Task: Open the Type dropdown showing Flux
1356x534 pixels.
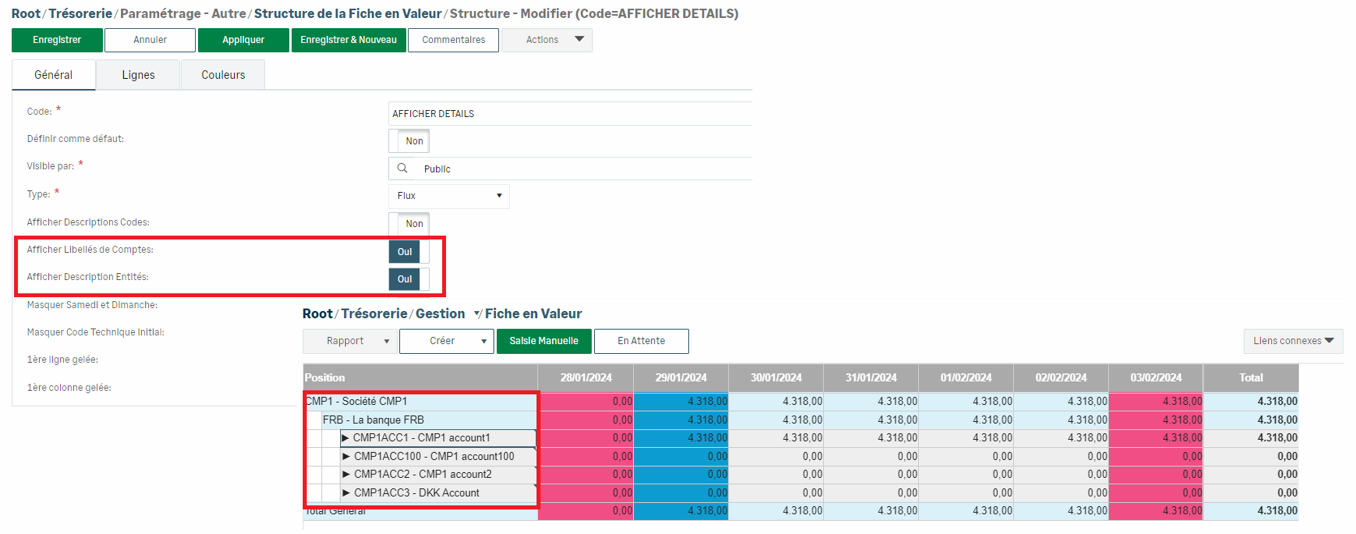Action: click(448, 196)
